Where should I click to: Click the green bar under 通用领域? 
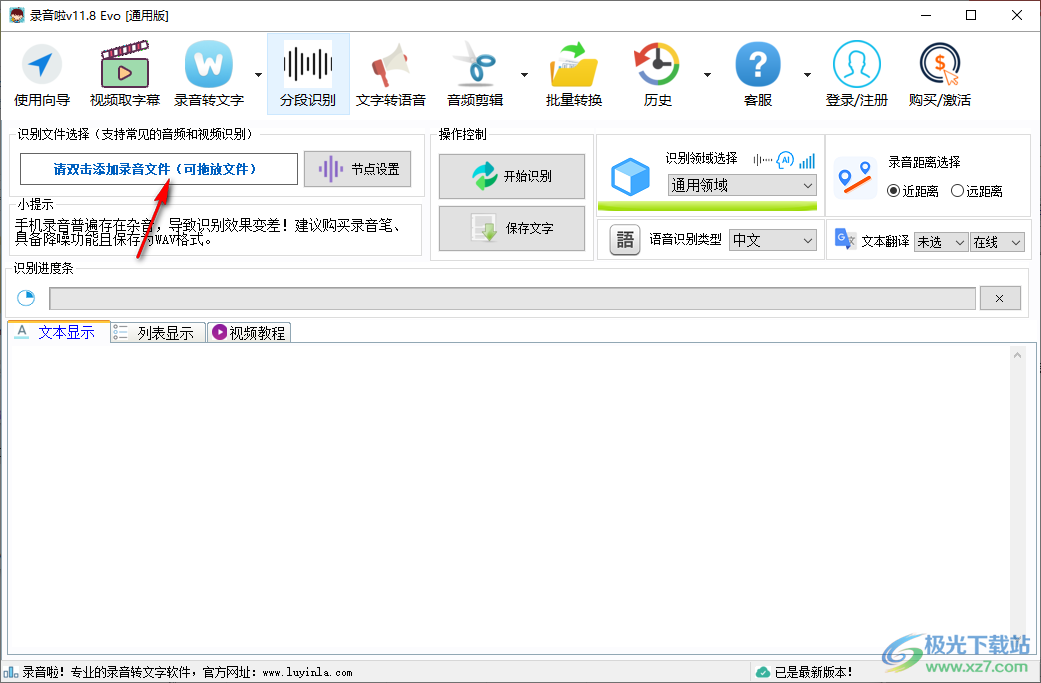pos(708,206)
